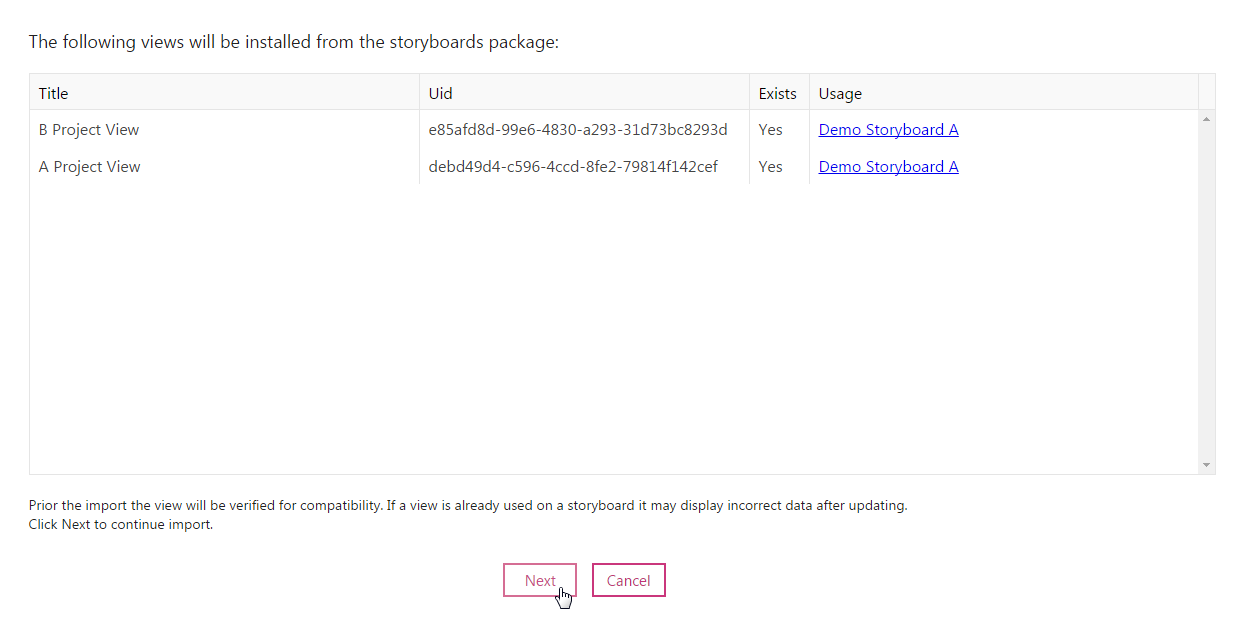1245x624 pixels.
Task: Select the Uid starting with debd49d4
Action: click(x=573, y=167)
